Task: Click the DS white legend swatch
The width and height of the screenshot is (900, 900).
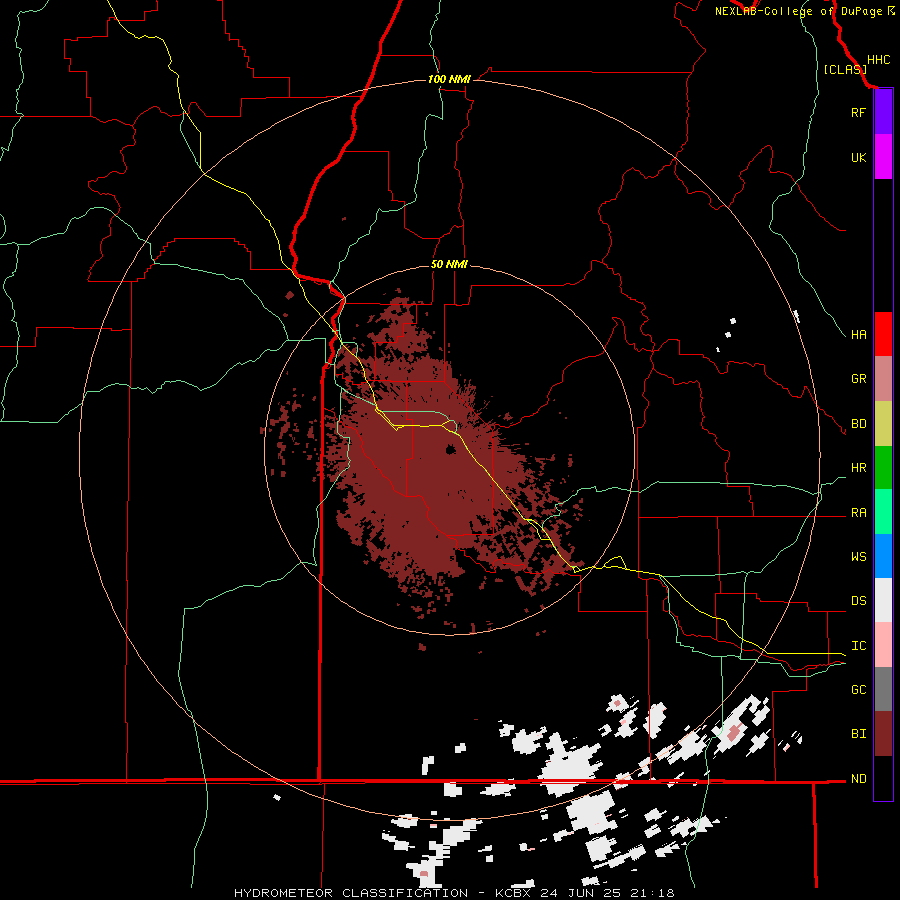Action: coord(883,600)
